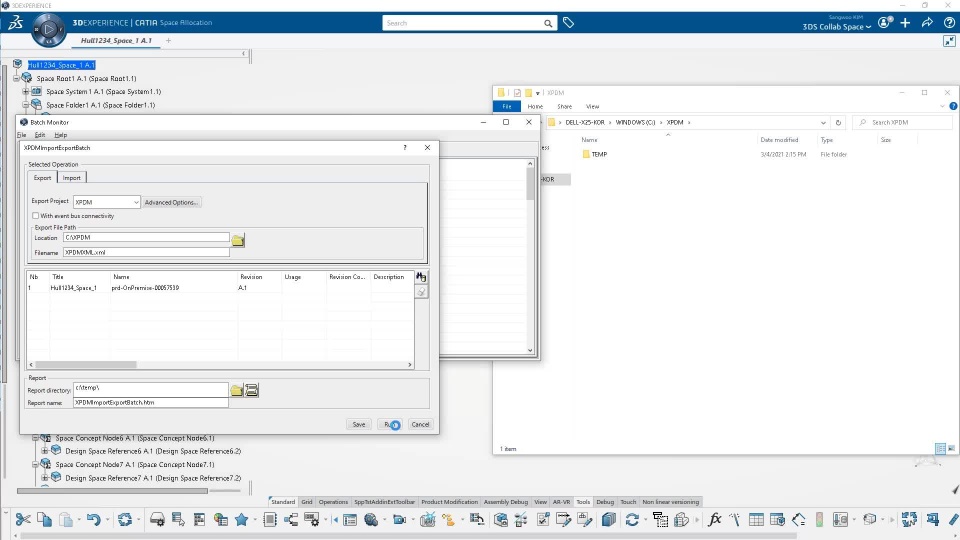The image size is (960, 540).
Task: Click the refresh arrows icon in Tools toolbar
Action: tap(632, 520)
